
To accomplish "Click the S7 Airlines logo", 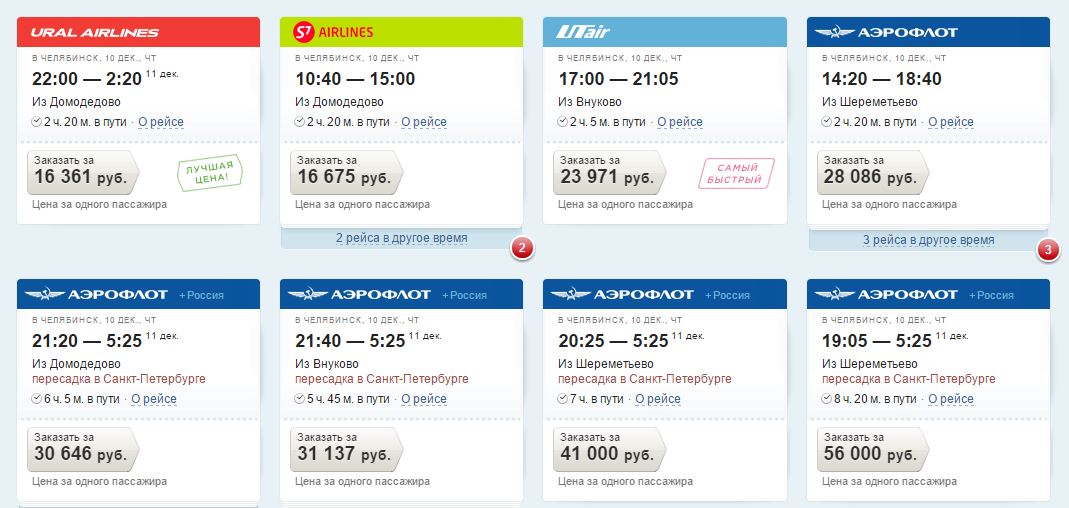I will pyautogui.click(x=333, y=32).
